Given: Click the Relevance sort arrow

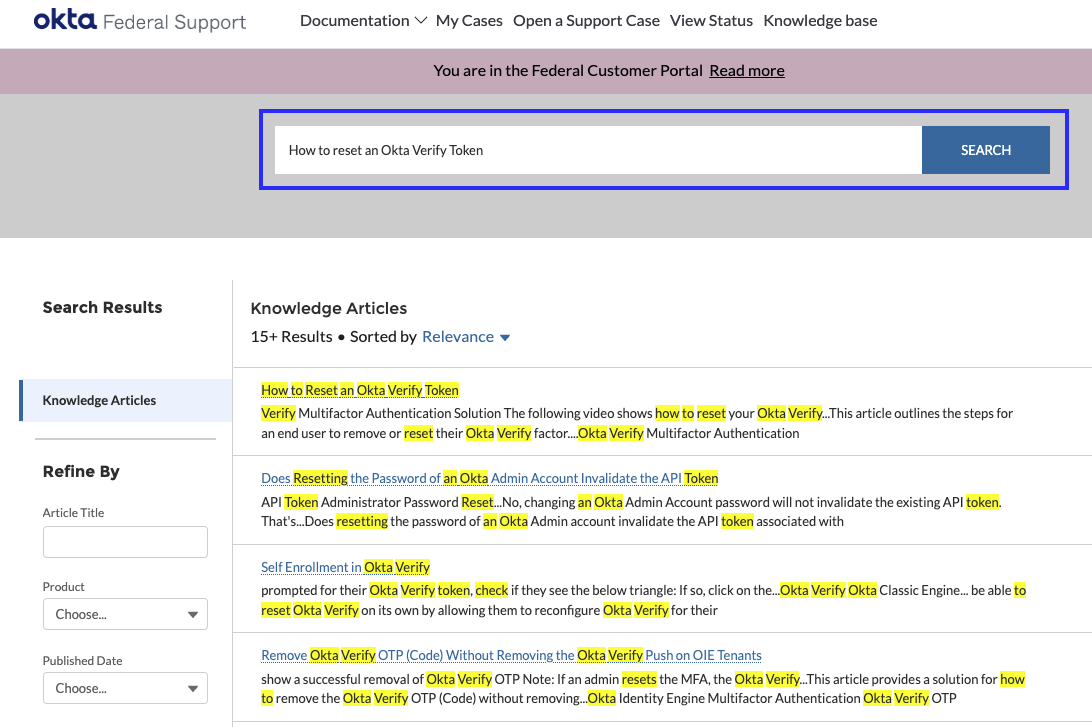Looking at the screenshot, I should click(x=504, y=337).
